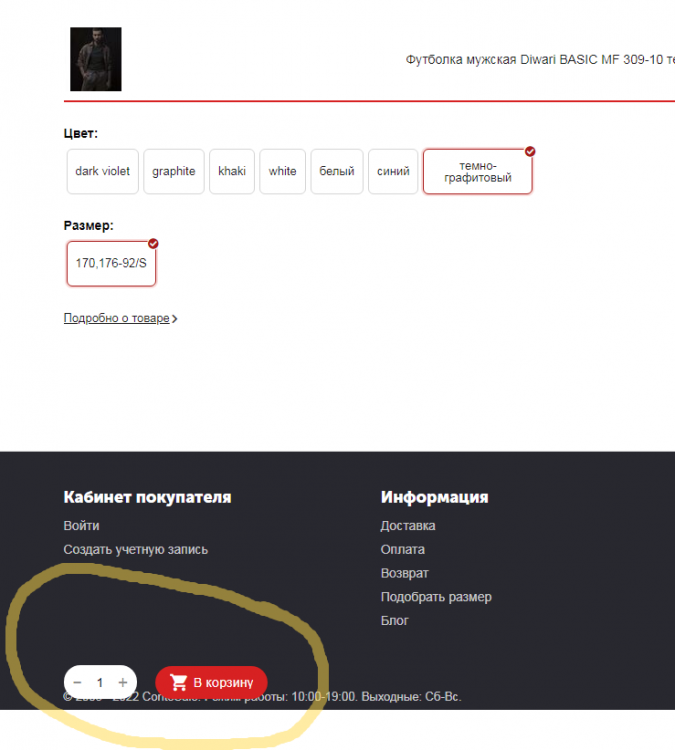
Task: Pick the white color option
Action: tap(283, 171)
